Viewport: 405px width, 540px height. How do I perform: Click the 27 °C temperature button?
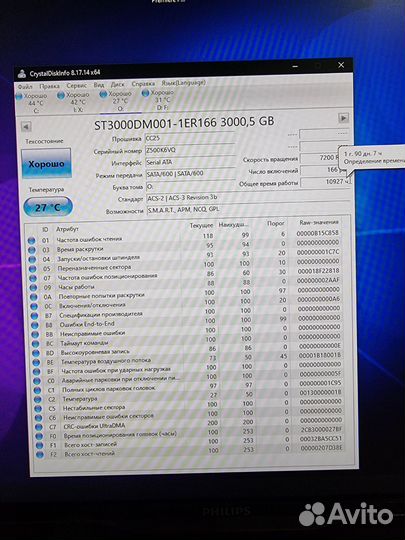pos(48,207)
